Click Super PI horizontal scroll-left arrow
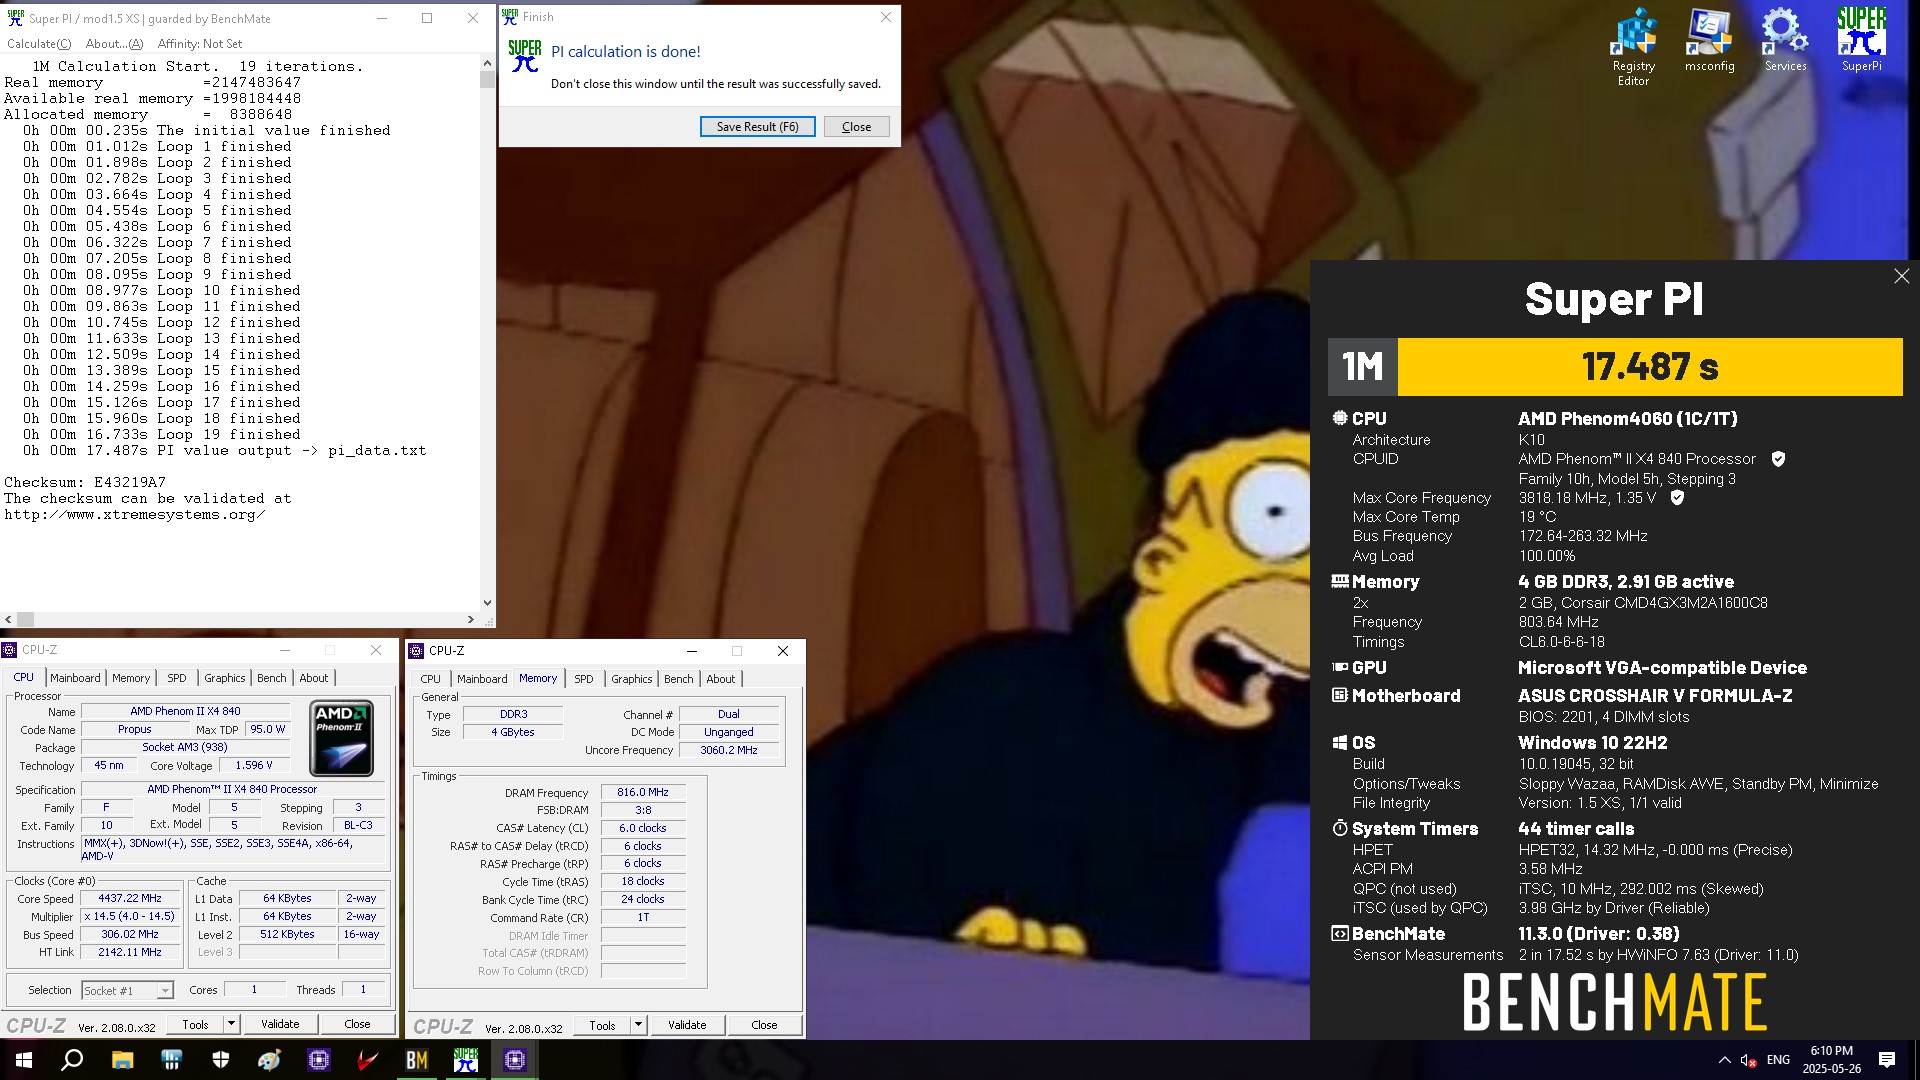The image size is (1920, 1080). pos(8,620)
